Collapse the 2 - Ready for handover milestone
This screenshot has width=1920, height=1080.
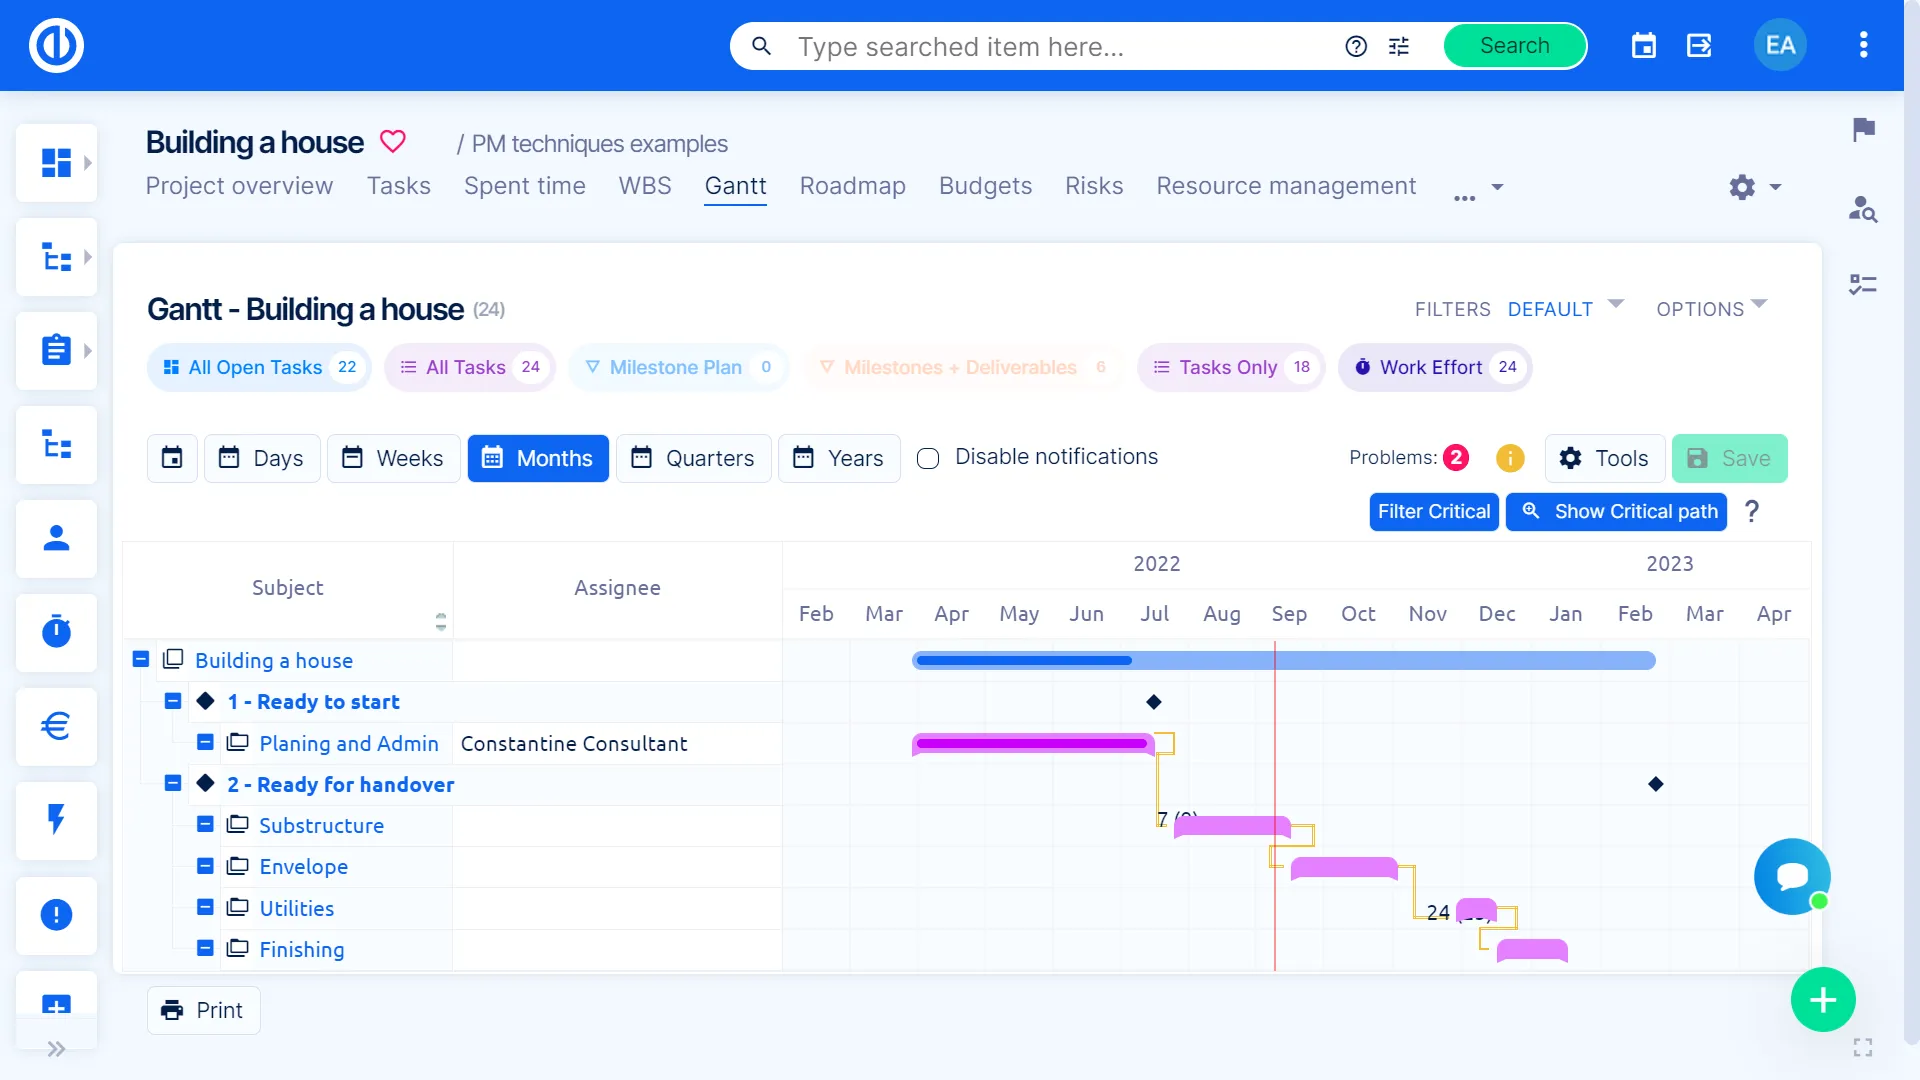[173, 784]
